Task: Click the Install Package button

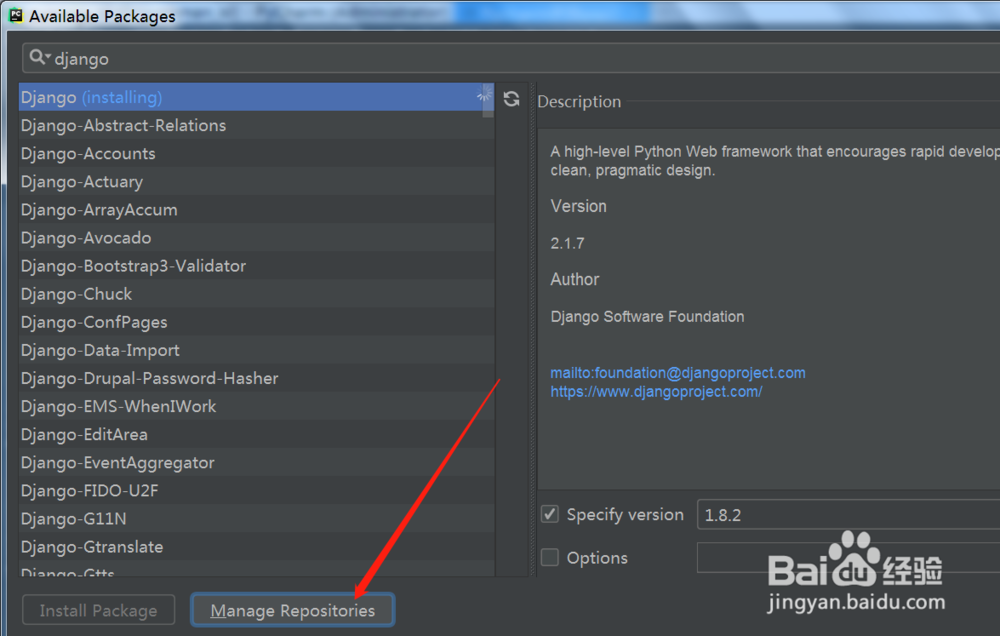Action: click(98, 610)
